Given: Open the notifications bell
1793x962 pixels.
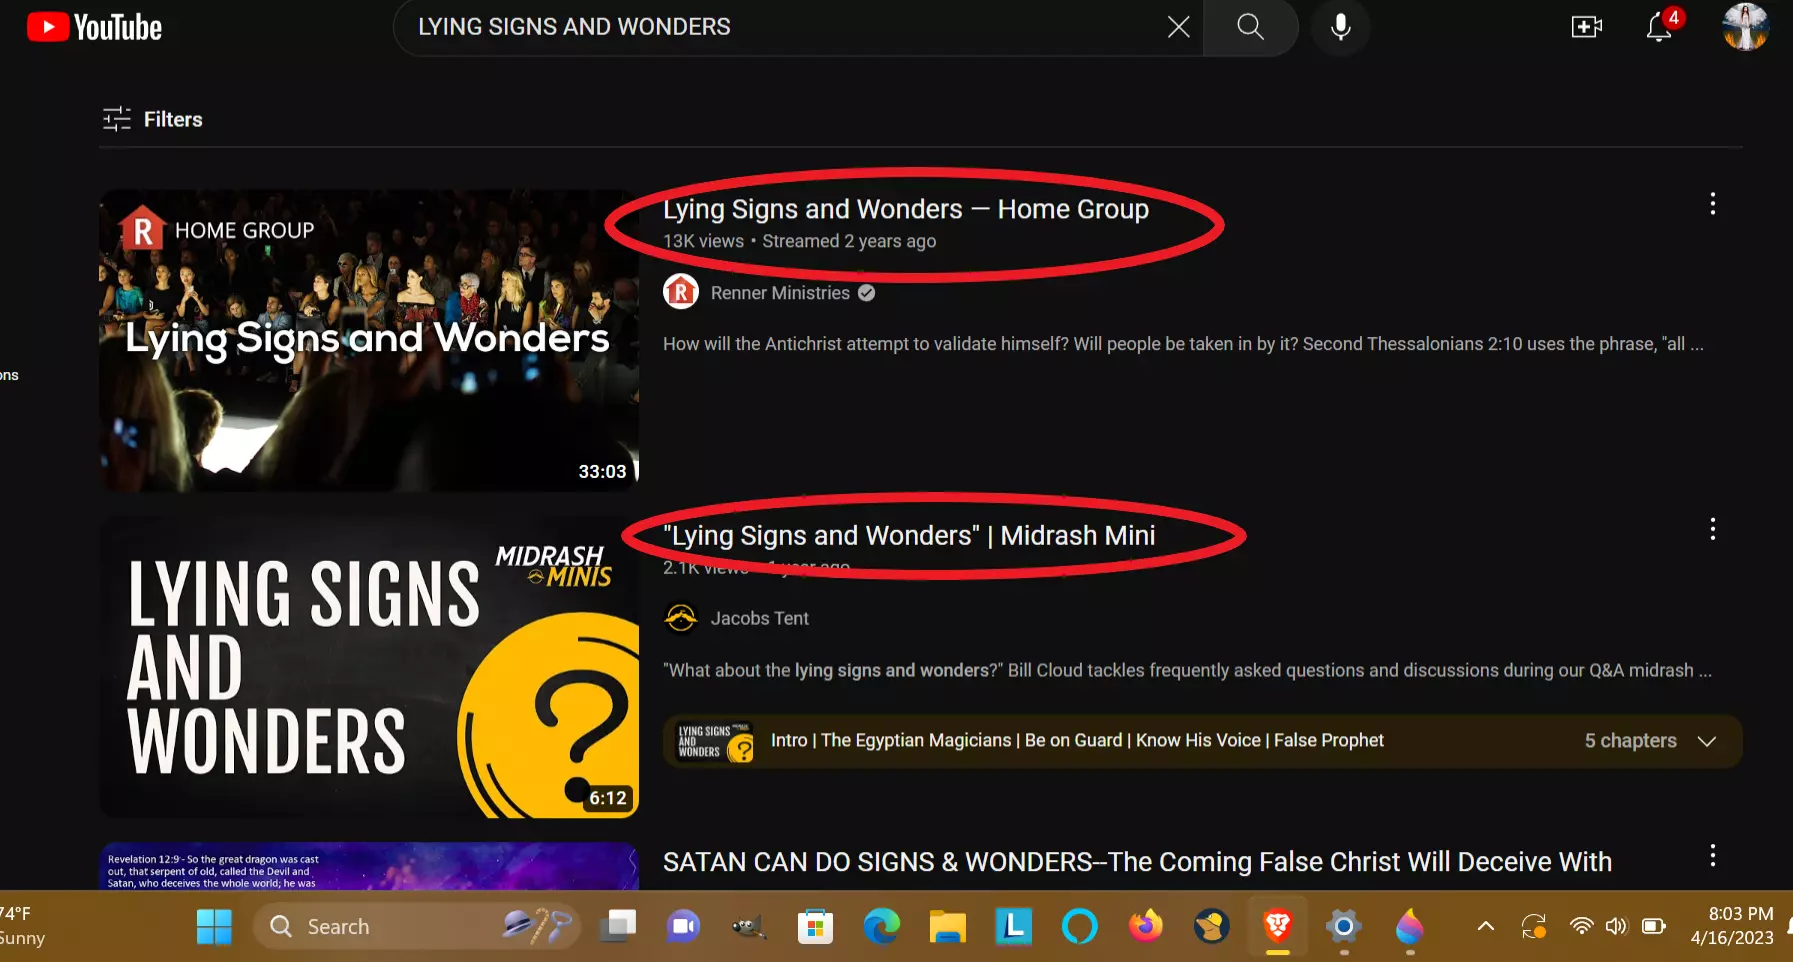Looking at the screenshot, I should pos(1659,27).
